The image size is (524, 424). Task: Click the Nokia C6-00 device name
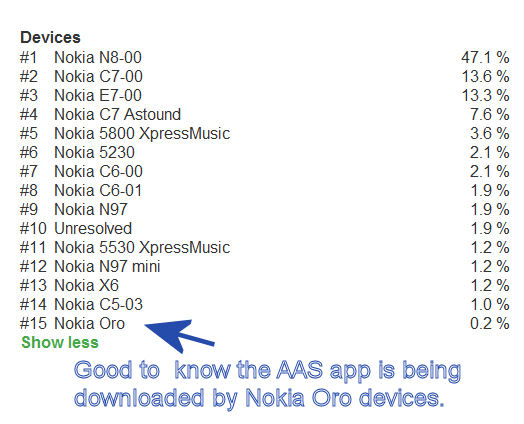point(98,172)
